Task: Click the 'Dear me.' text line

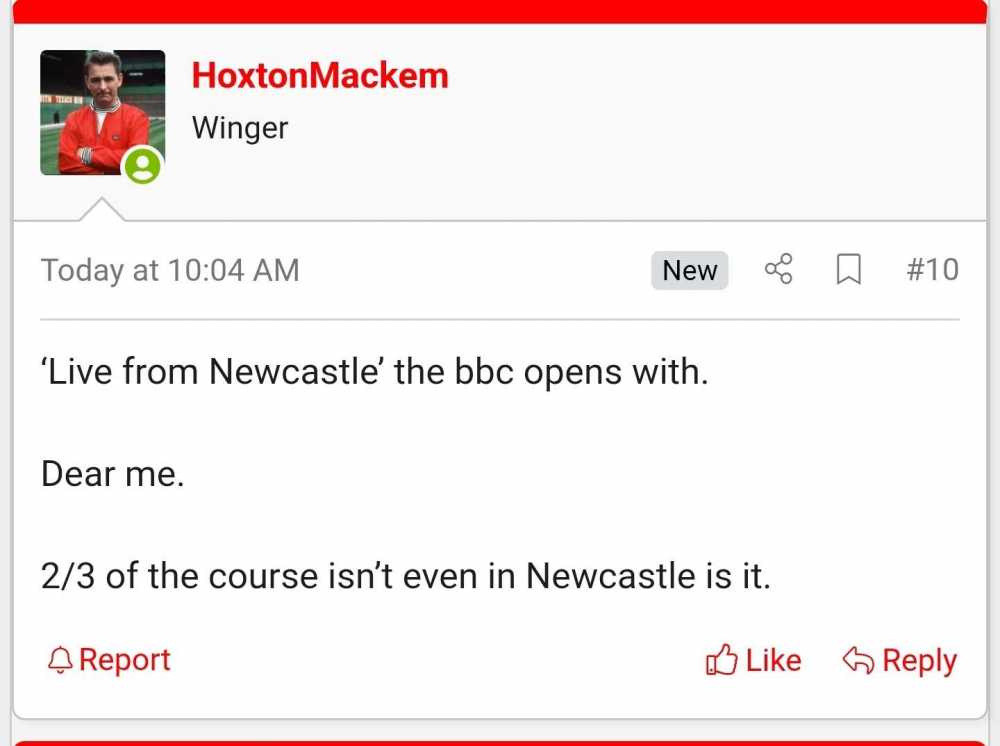Action: (113, 474)
